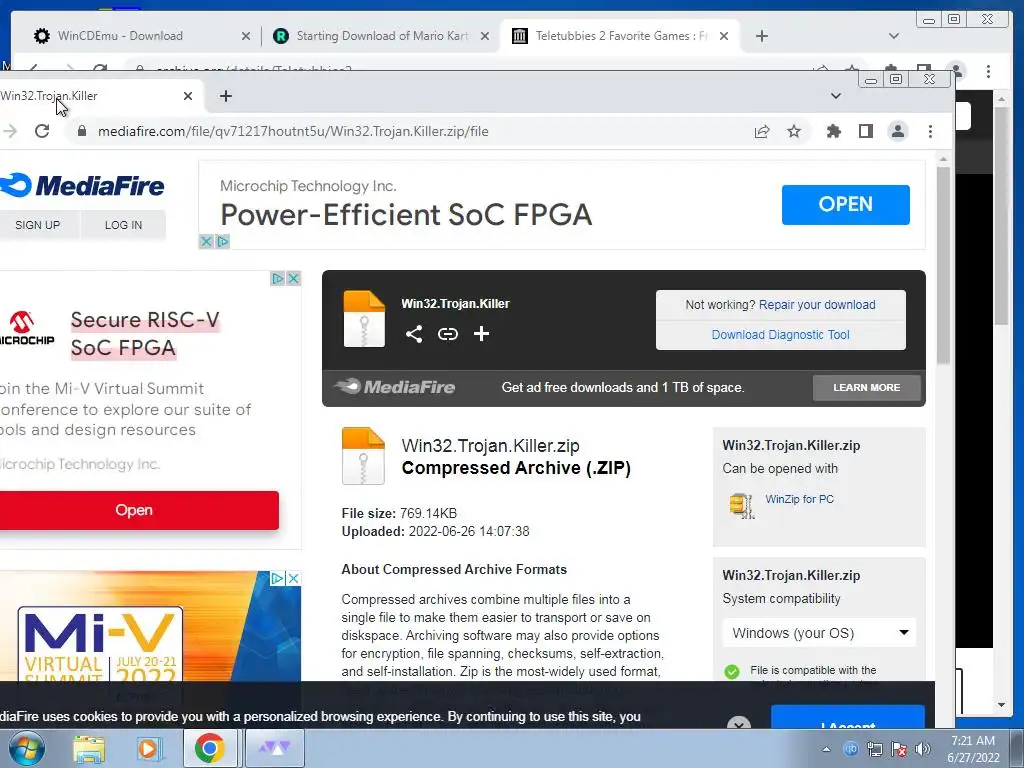Copy link for Win32.Trojan.Killer file

[447, 334]
